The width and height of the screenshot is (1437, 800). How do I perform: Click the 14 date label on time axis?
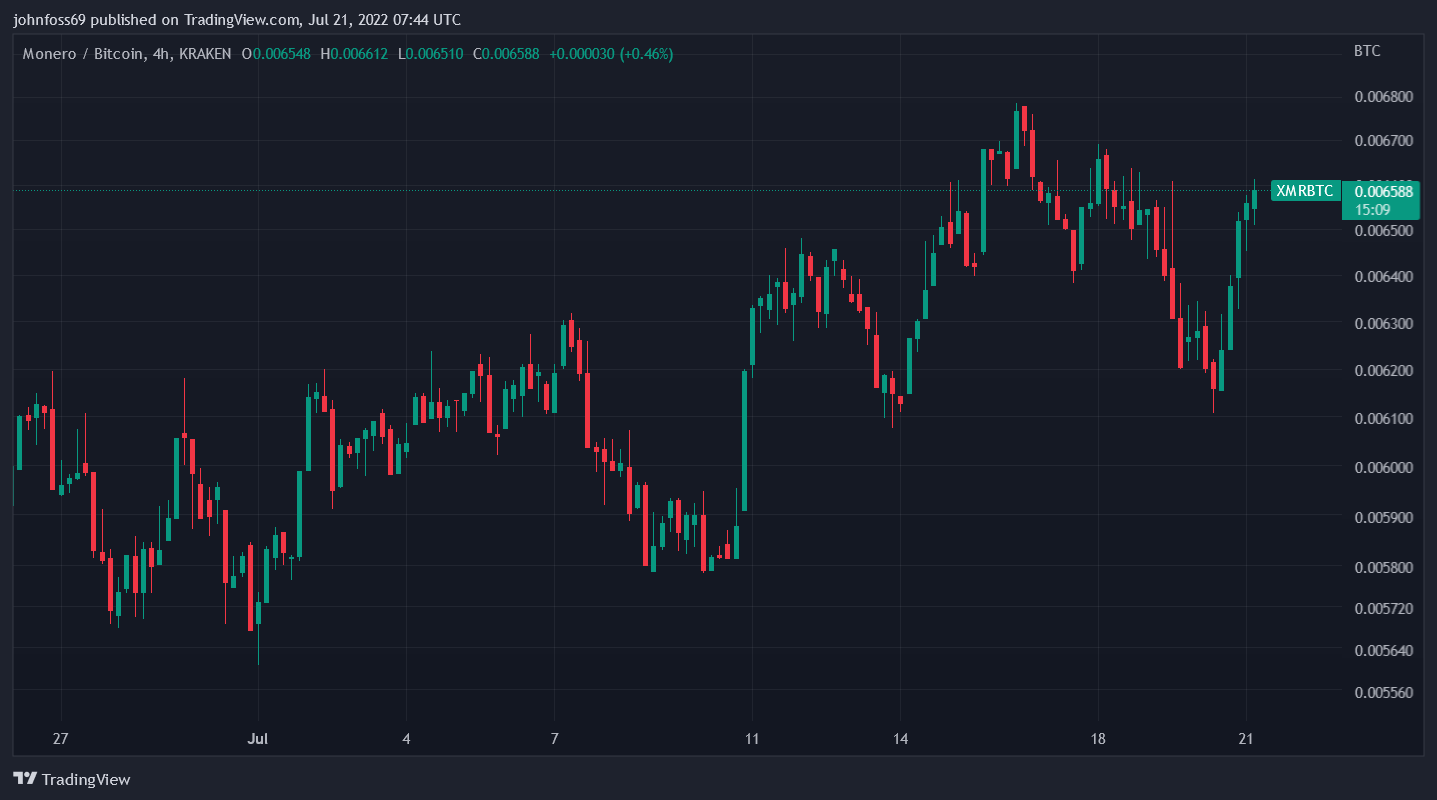coord(900,740)
